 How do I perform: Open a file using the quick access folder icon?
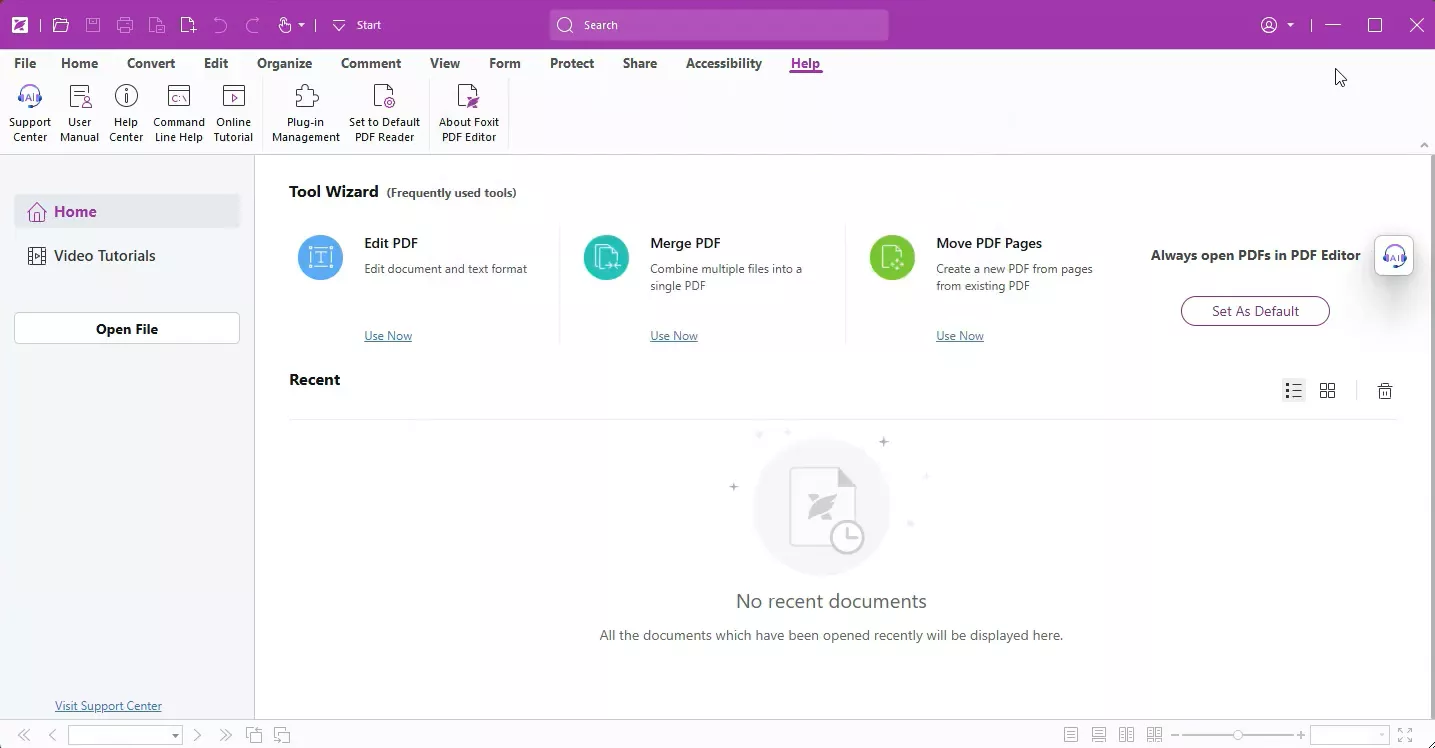click(x=60, y=25)
